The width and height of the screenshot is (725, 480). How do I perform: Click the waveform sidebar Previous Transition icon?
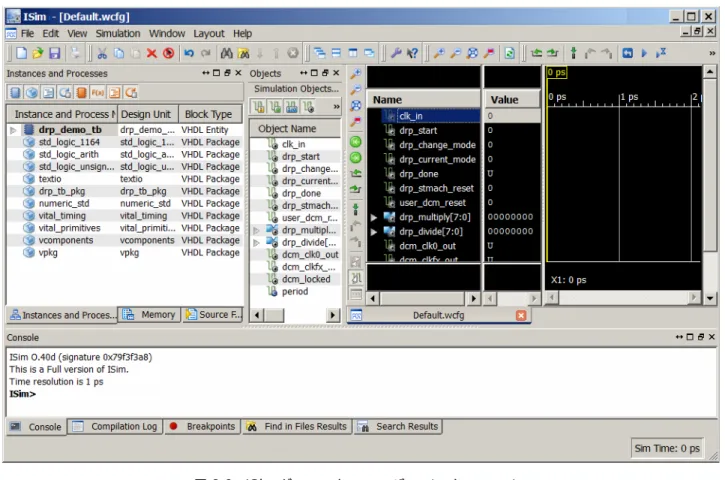[356, 173]
